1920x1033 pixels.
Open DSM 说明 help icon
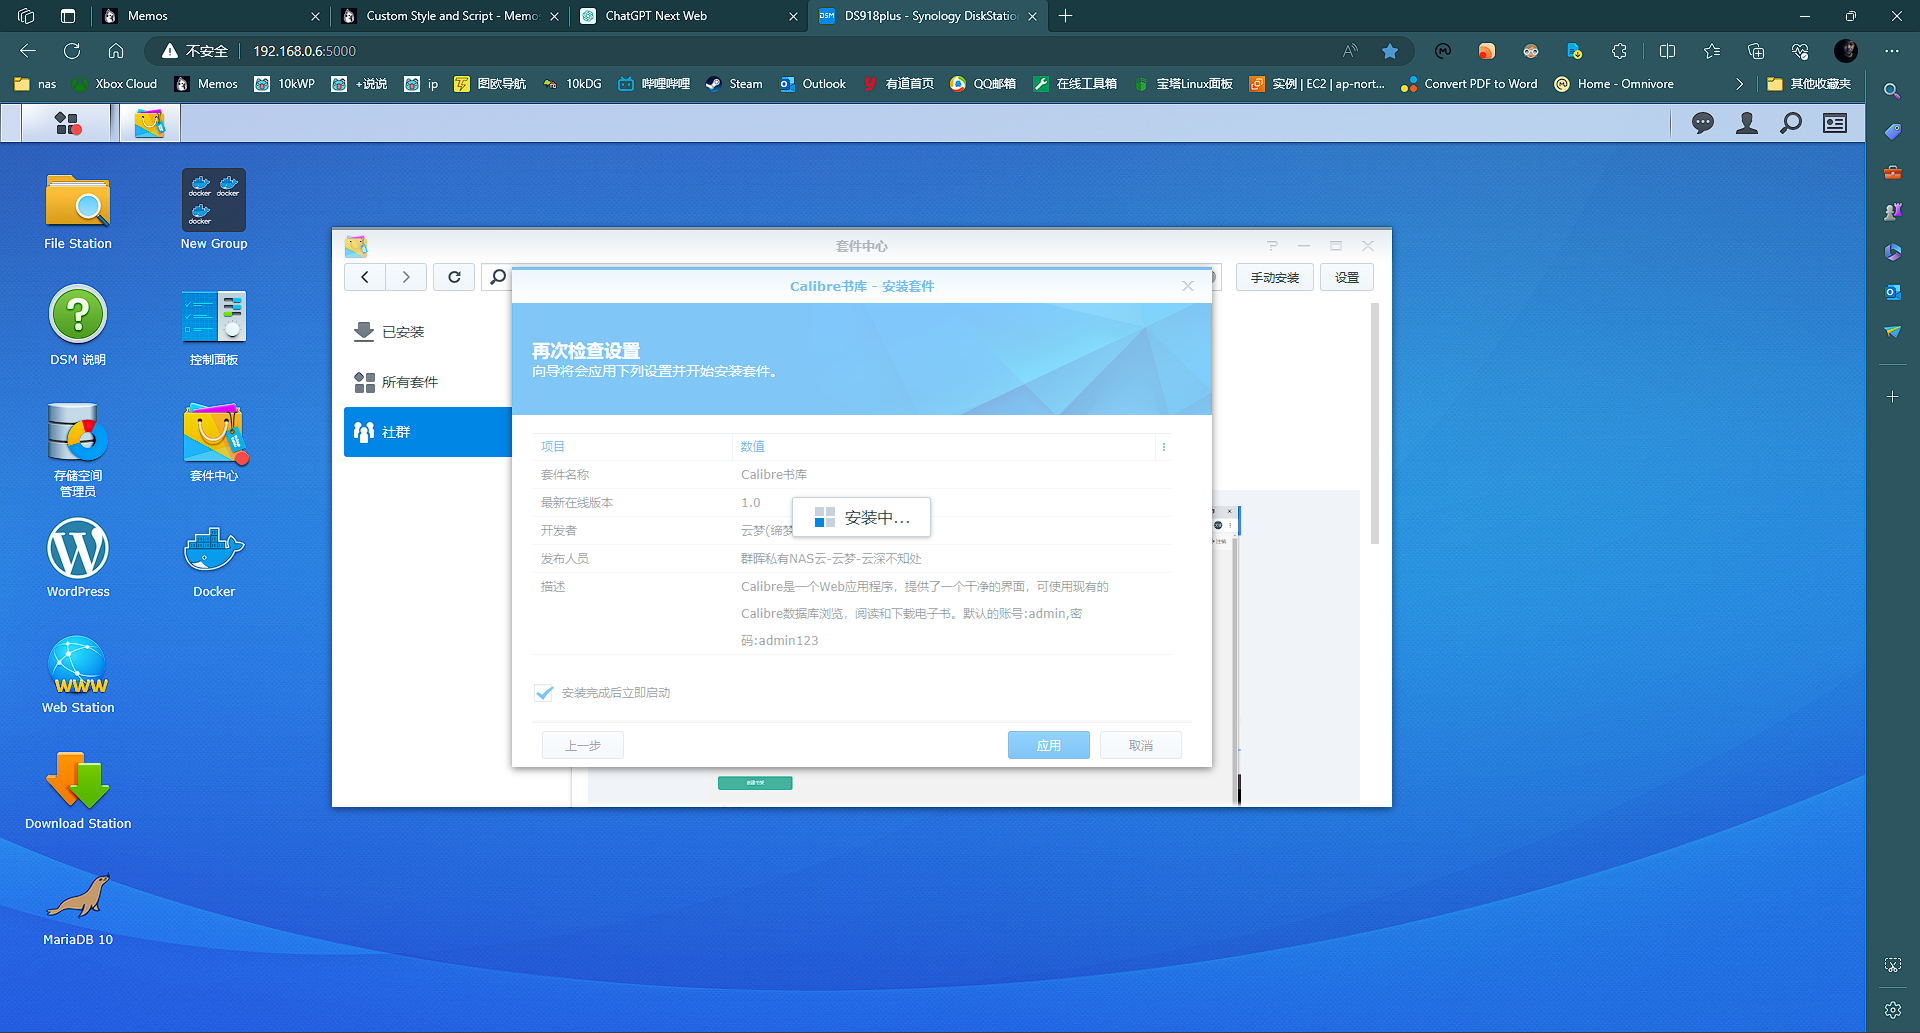click(x=78, y=326)
